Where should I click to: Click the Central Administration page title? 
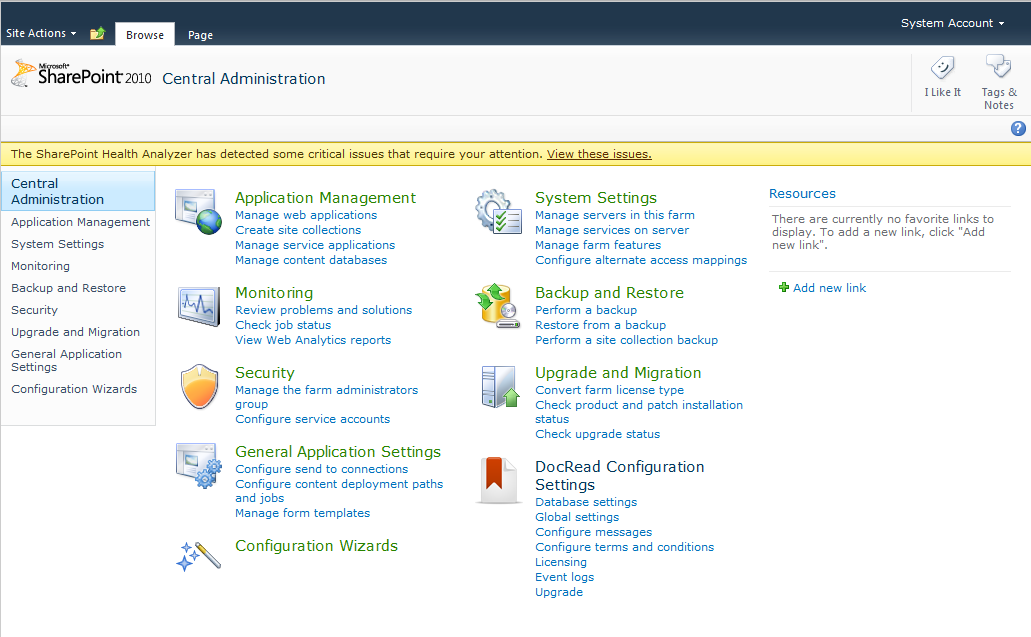point(244,79)
